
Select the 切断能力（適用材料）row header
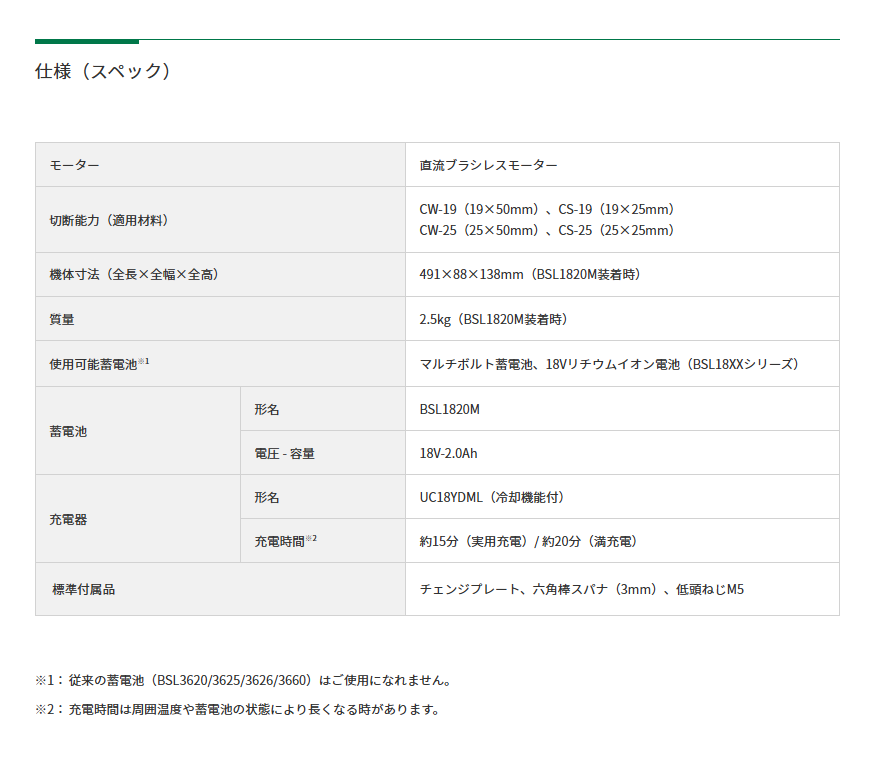point(111,220)
